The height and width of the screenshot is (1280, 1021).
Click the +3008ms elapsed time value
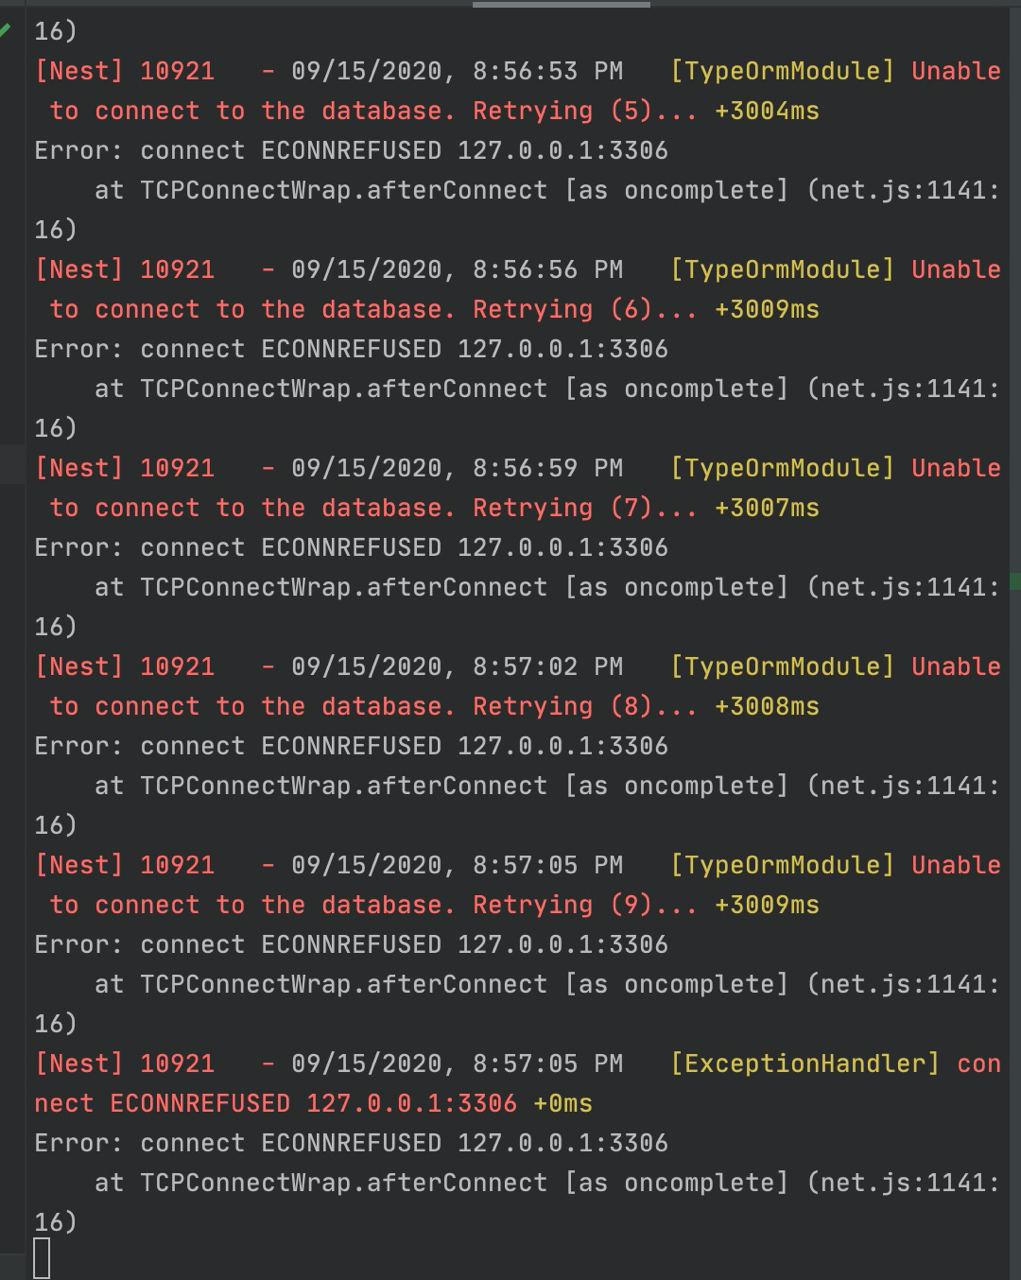pyautogui.click(x=767, y=707)
